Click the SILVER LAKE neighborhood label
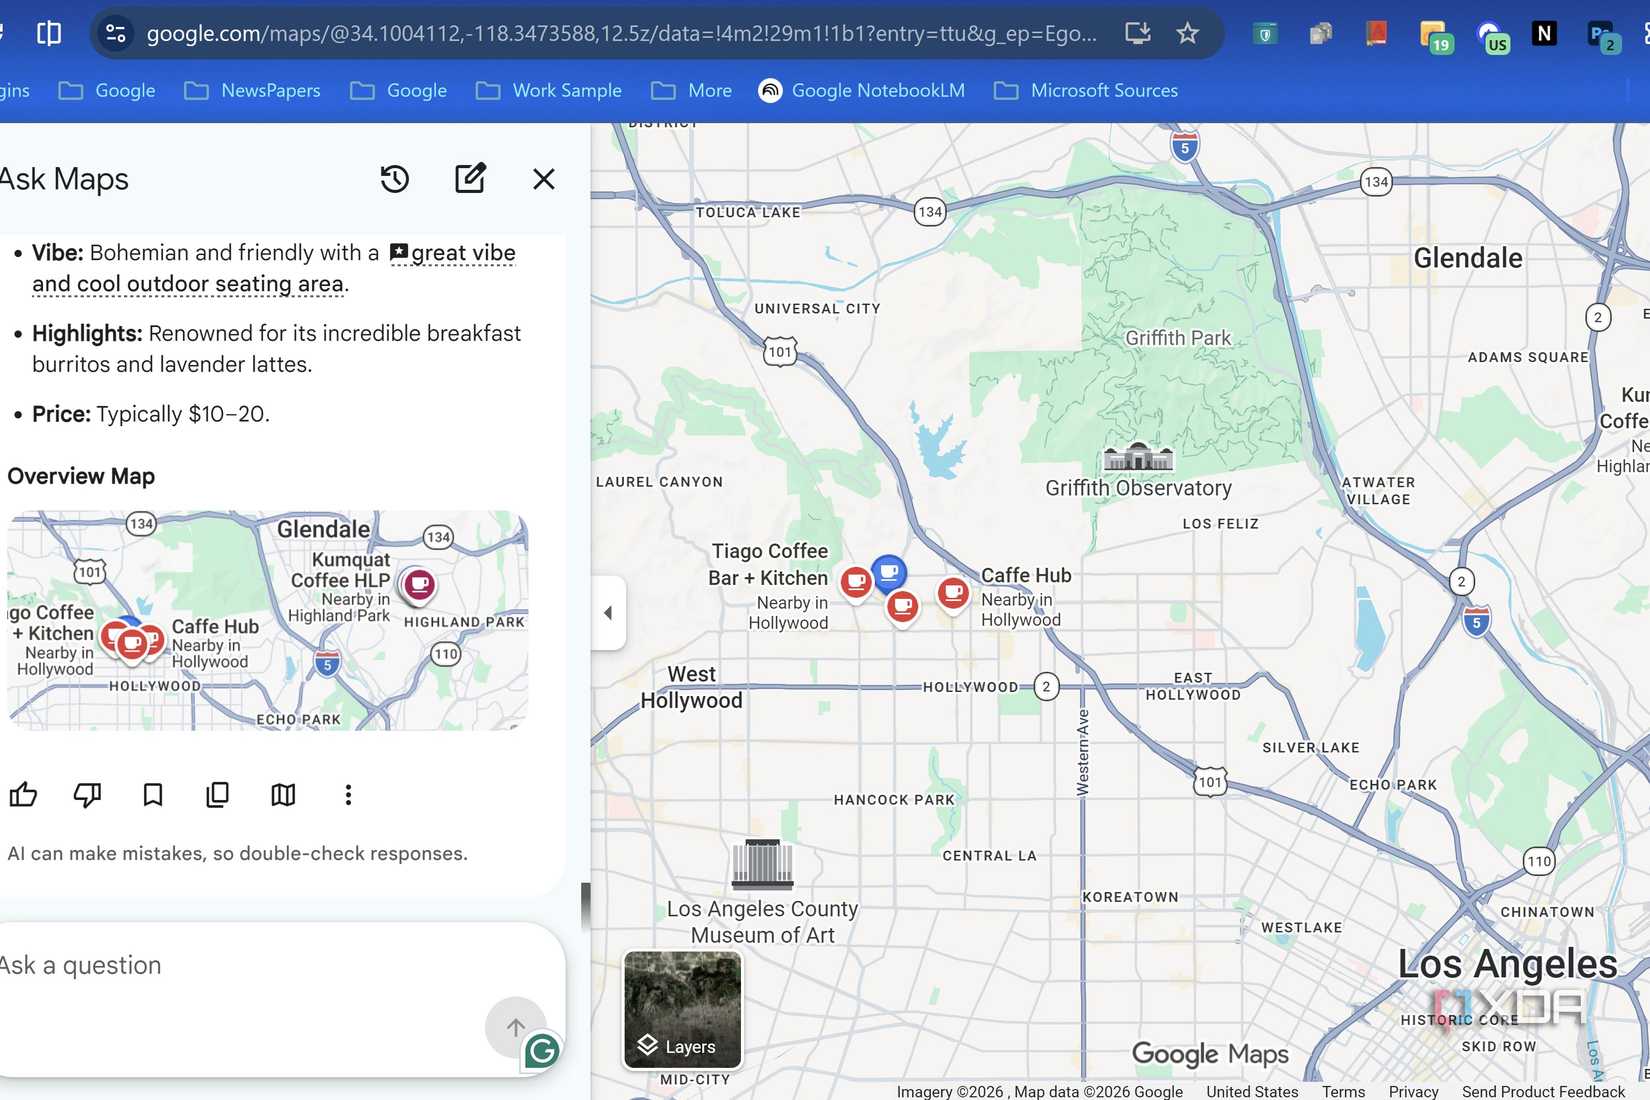Viewport: 1650px width, 1100px height. (x=1310, y=748)
